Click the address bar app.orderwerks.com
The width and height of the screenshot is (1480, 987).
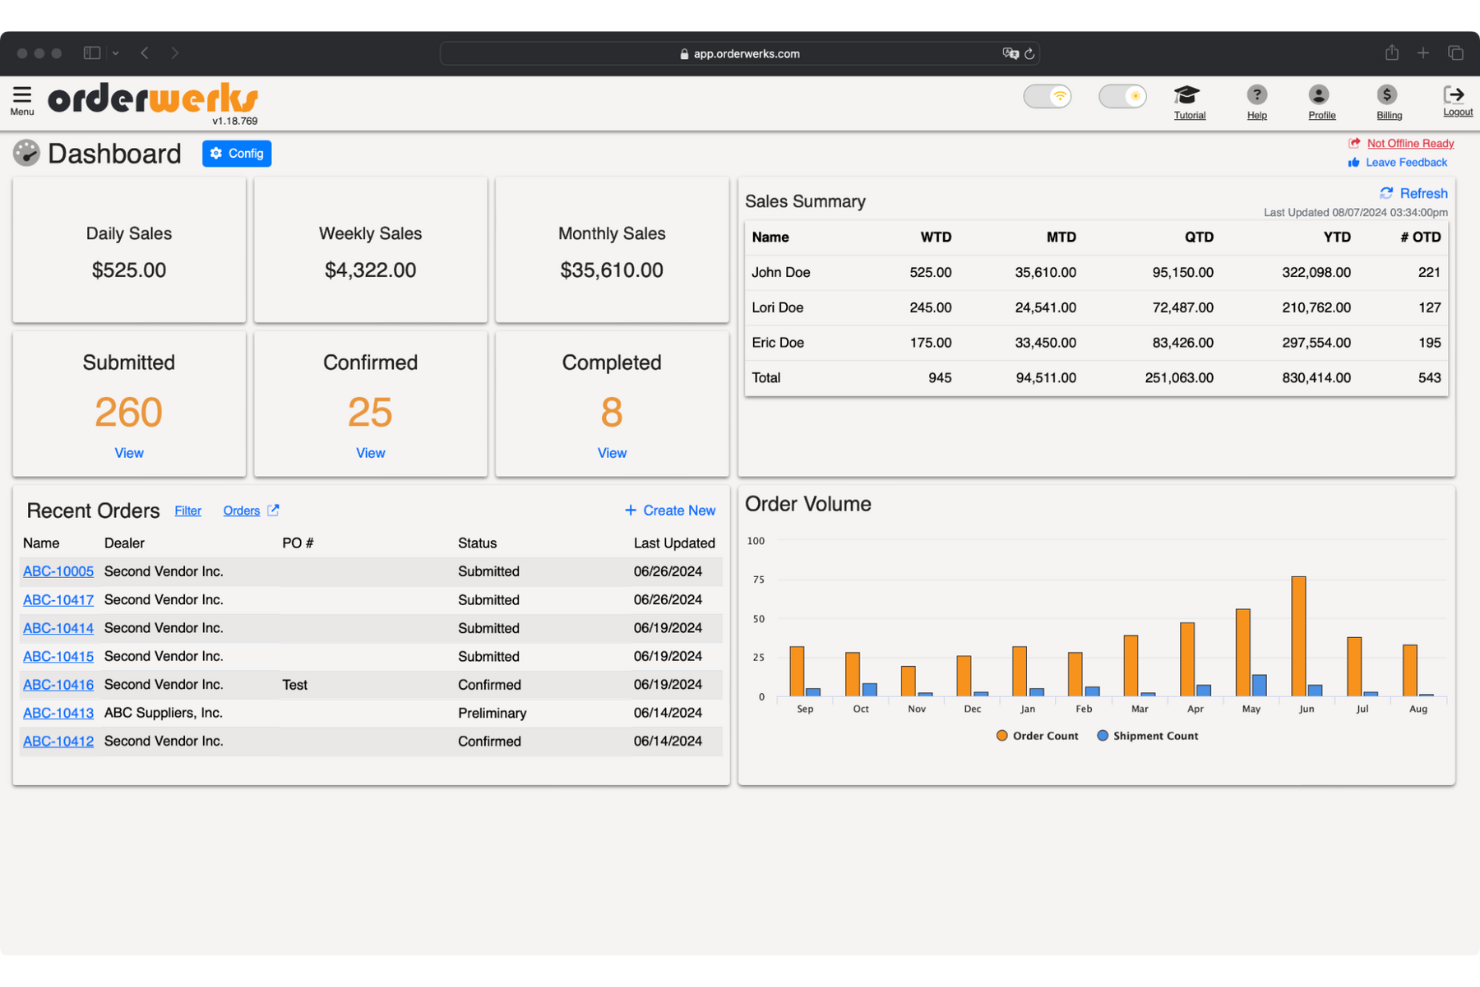click(740, 54)
